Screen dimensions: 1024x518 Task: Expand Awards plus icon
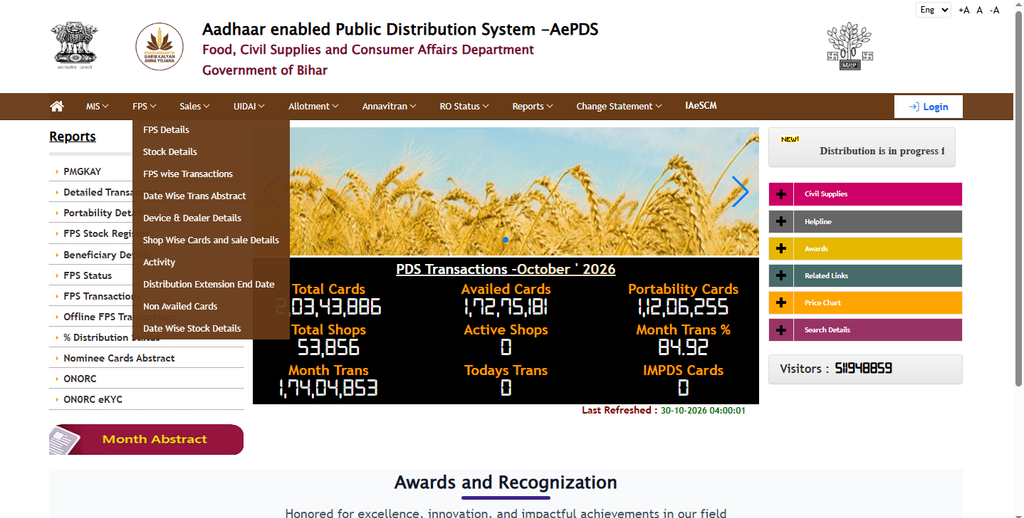pos(781,249)
